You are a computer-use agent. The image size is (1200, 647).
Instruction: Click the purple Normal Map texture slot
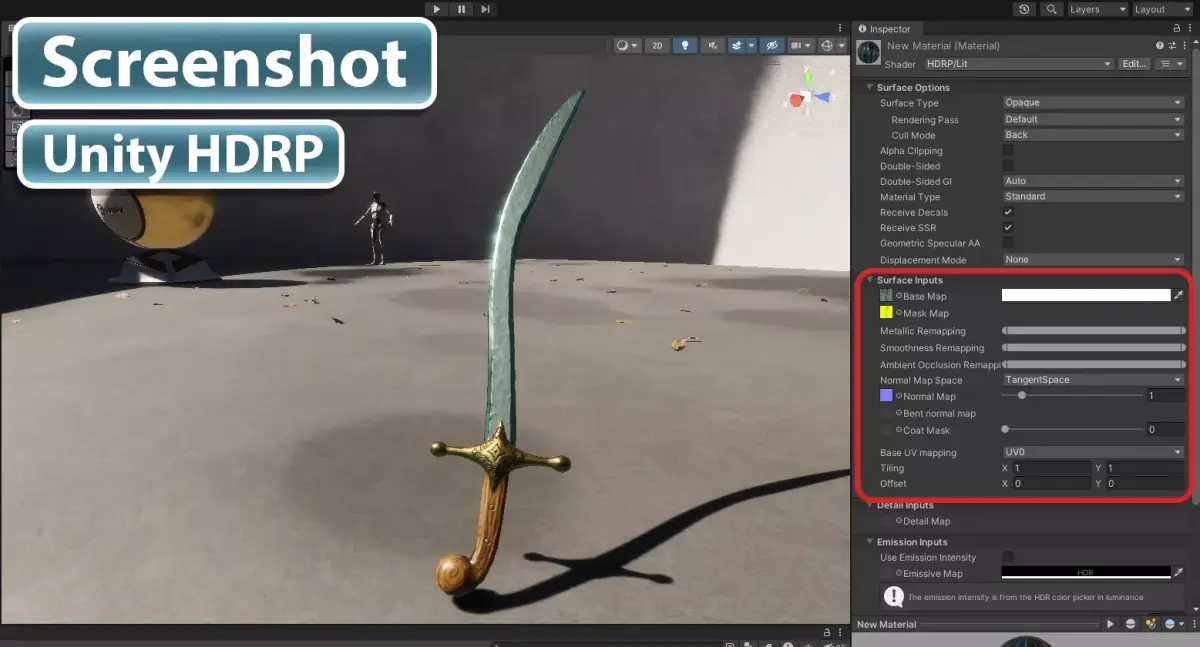click(x=885, y=396)
